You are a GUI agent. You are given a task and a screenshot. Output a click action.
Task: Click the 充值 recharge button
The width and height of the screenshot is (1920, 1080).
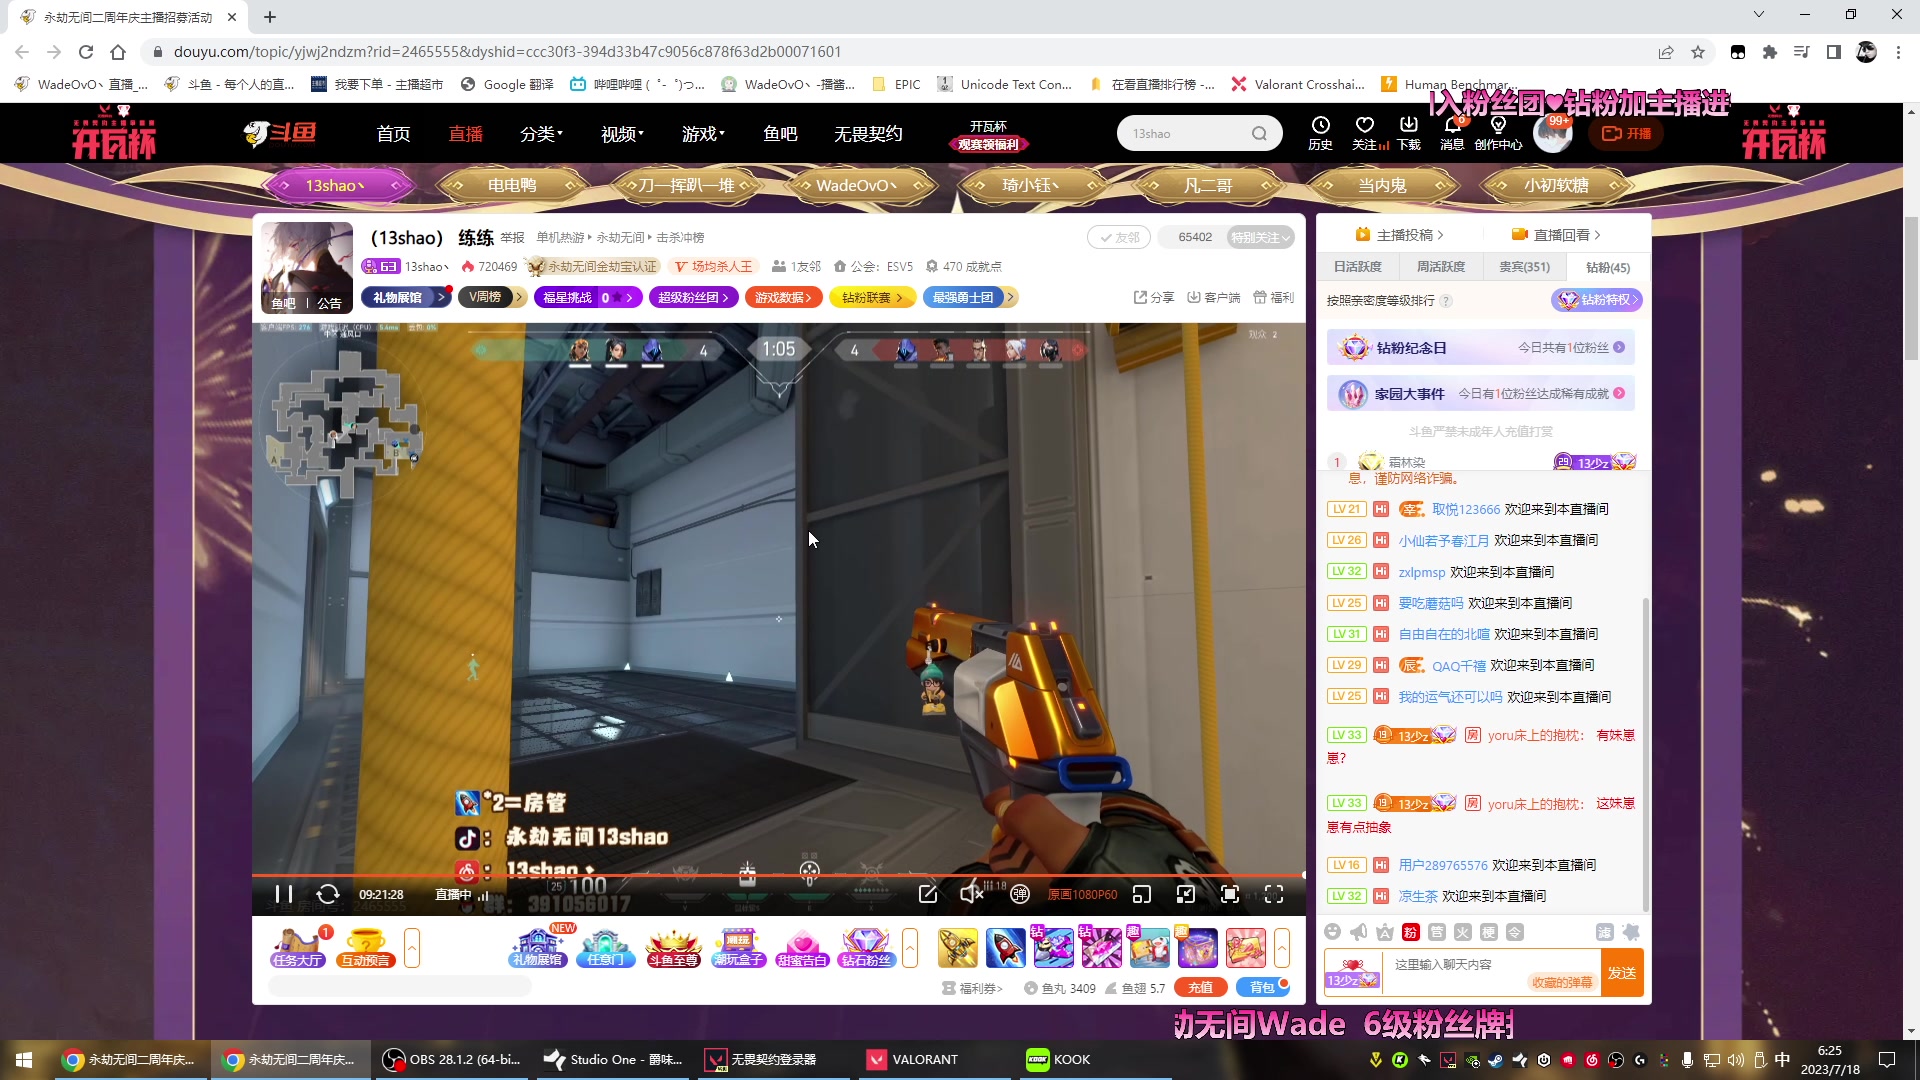coord(1200,987)
